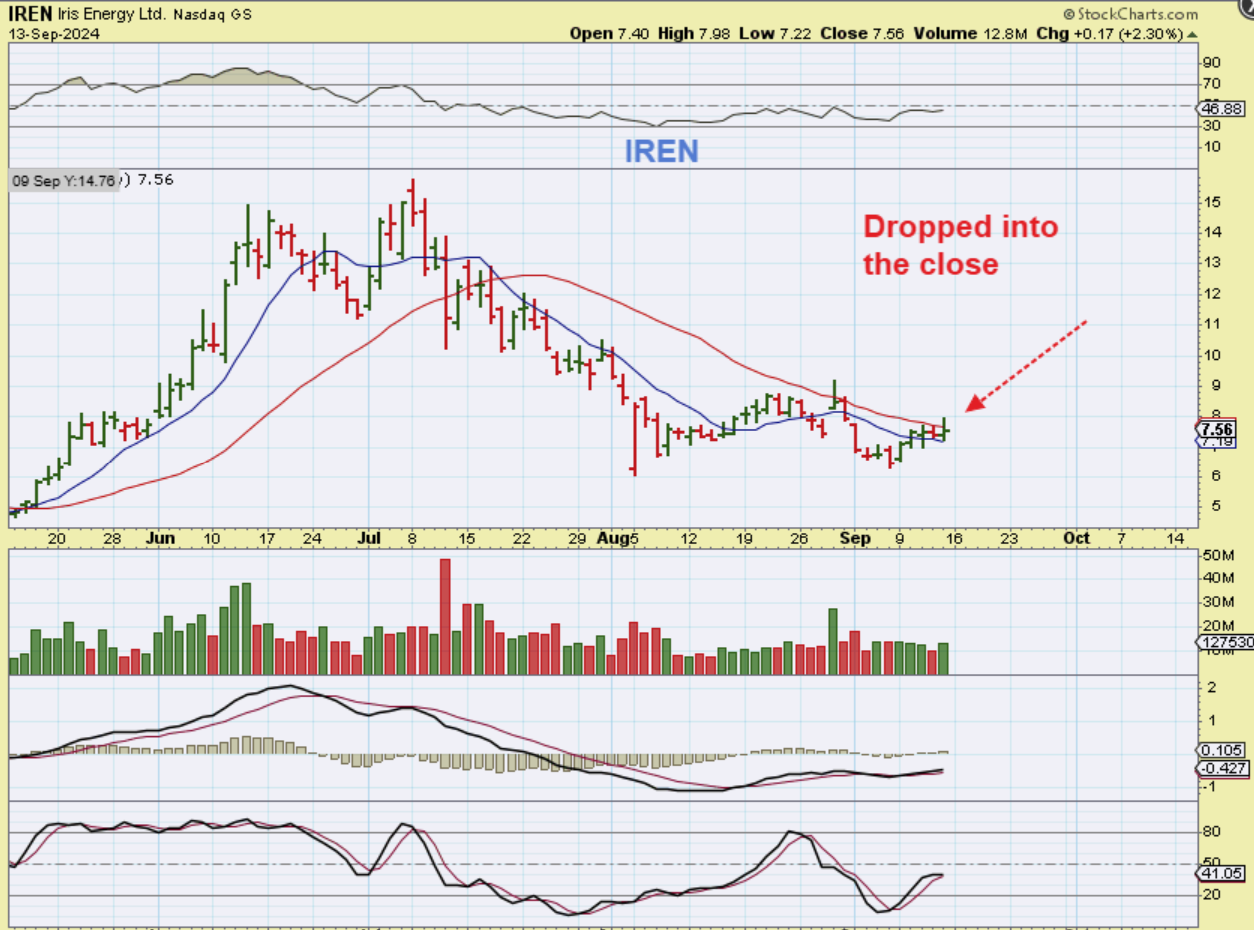Screen dimensions: 1254x930
Task: Click the Low 7.22 value
Action: coord(776,33)
